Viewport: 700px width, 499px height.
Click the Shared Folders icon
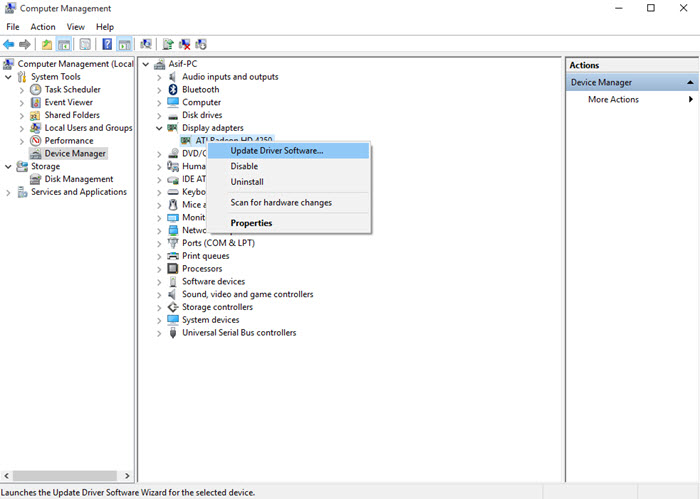point(35,115)
